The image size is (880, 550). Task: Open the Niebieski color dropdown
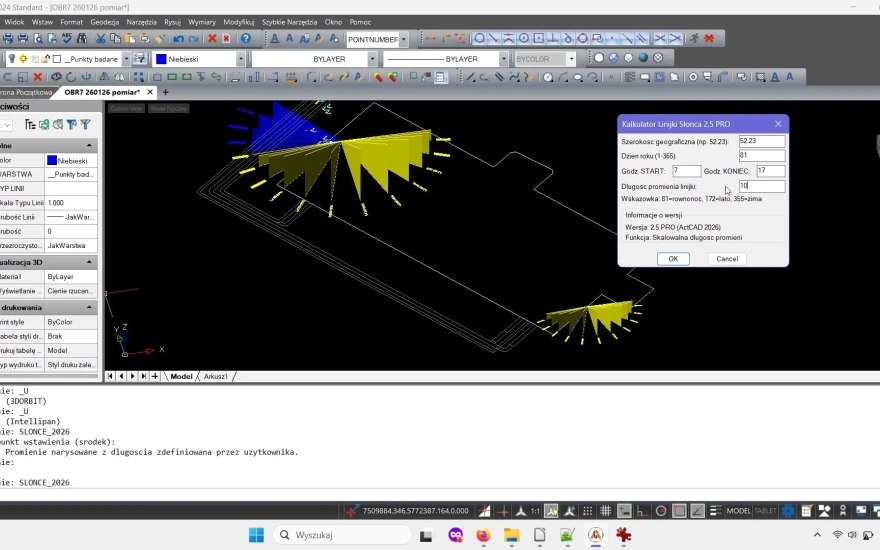[x=240, y=59]
